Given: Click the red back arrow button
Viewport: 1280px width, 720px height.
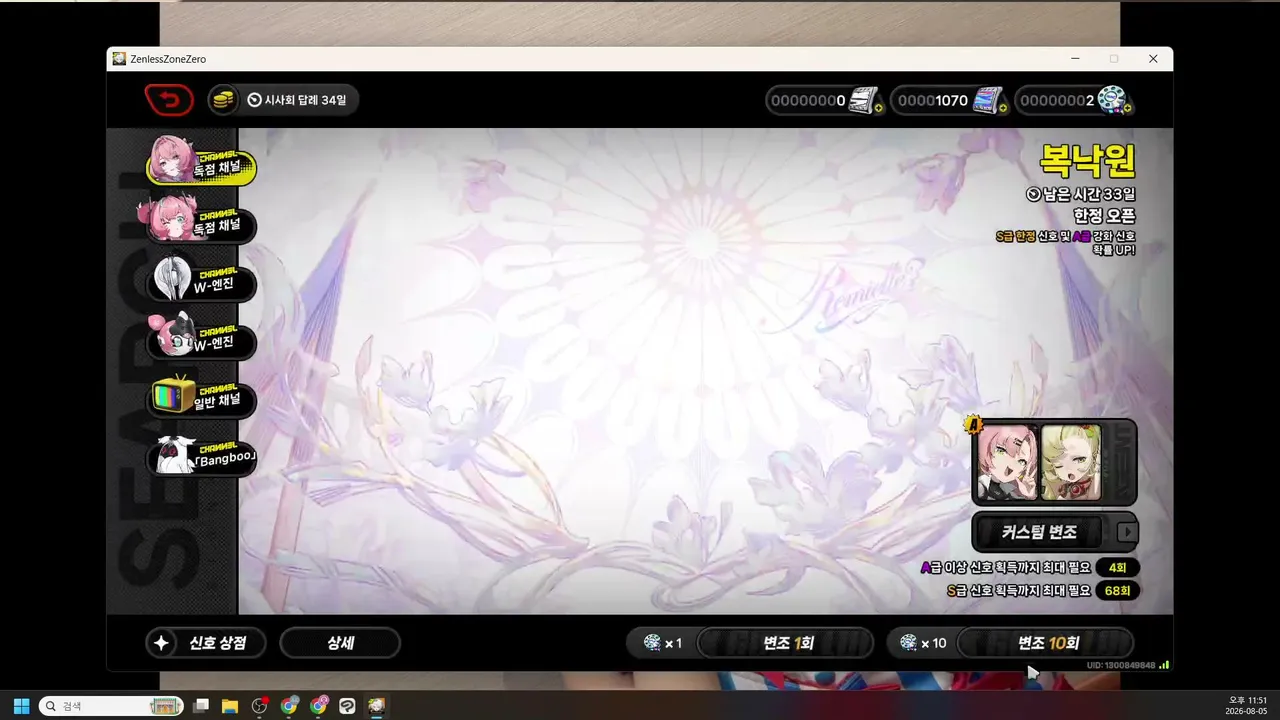Looking at the screenshot, I should [x=169, y=100].
